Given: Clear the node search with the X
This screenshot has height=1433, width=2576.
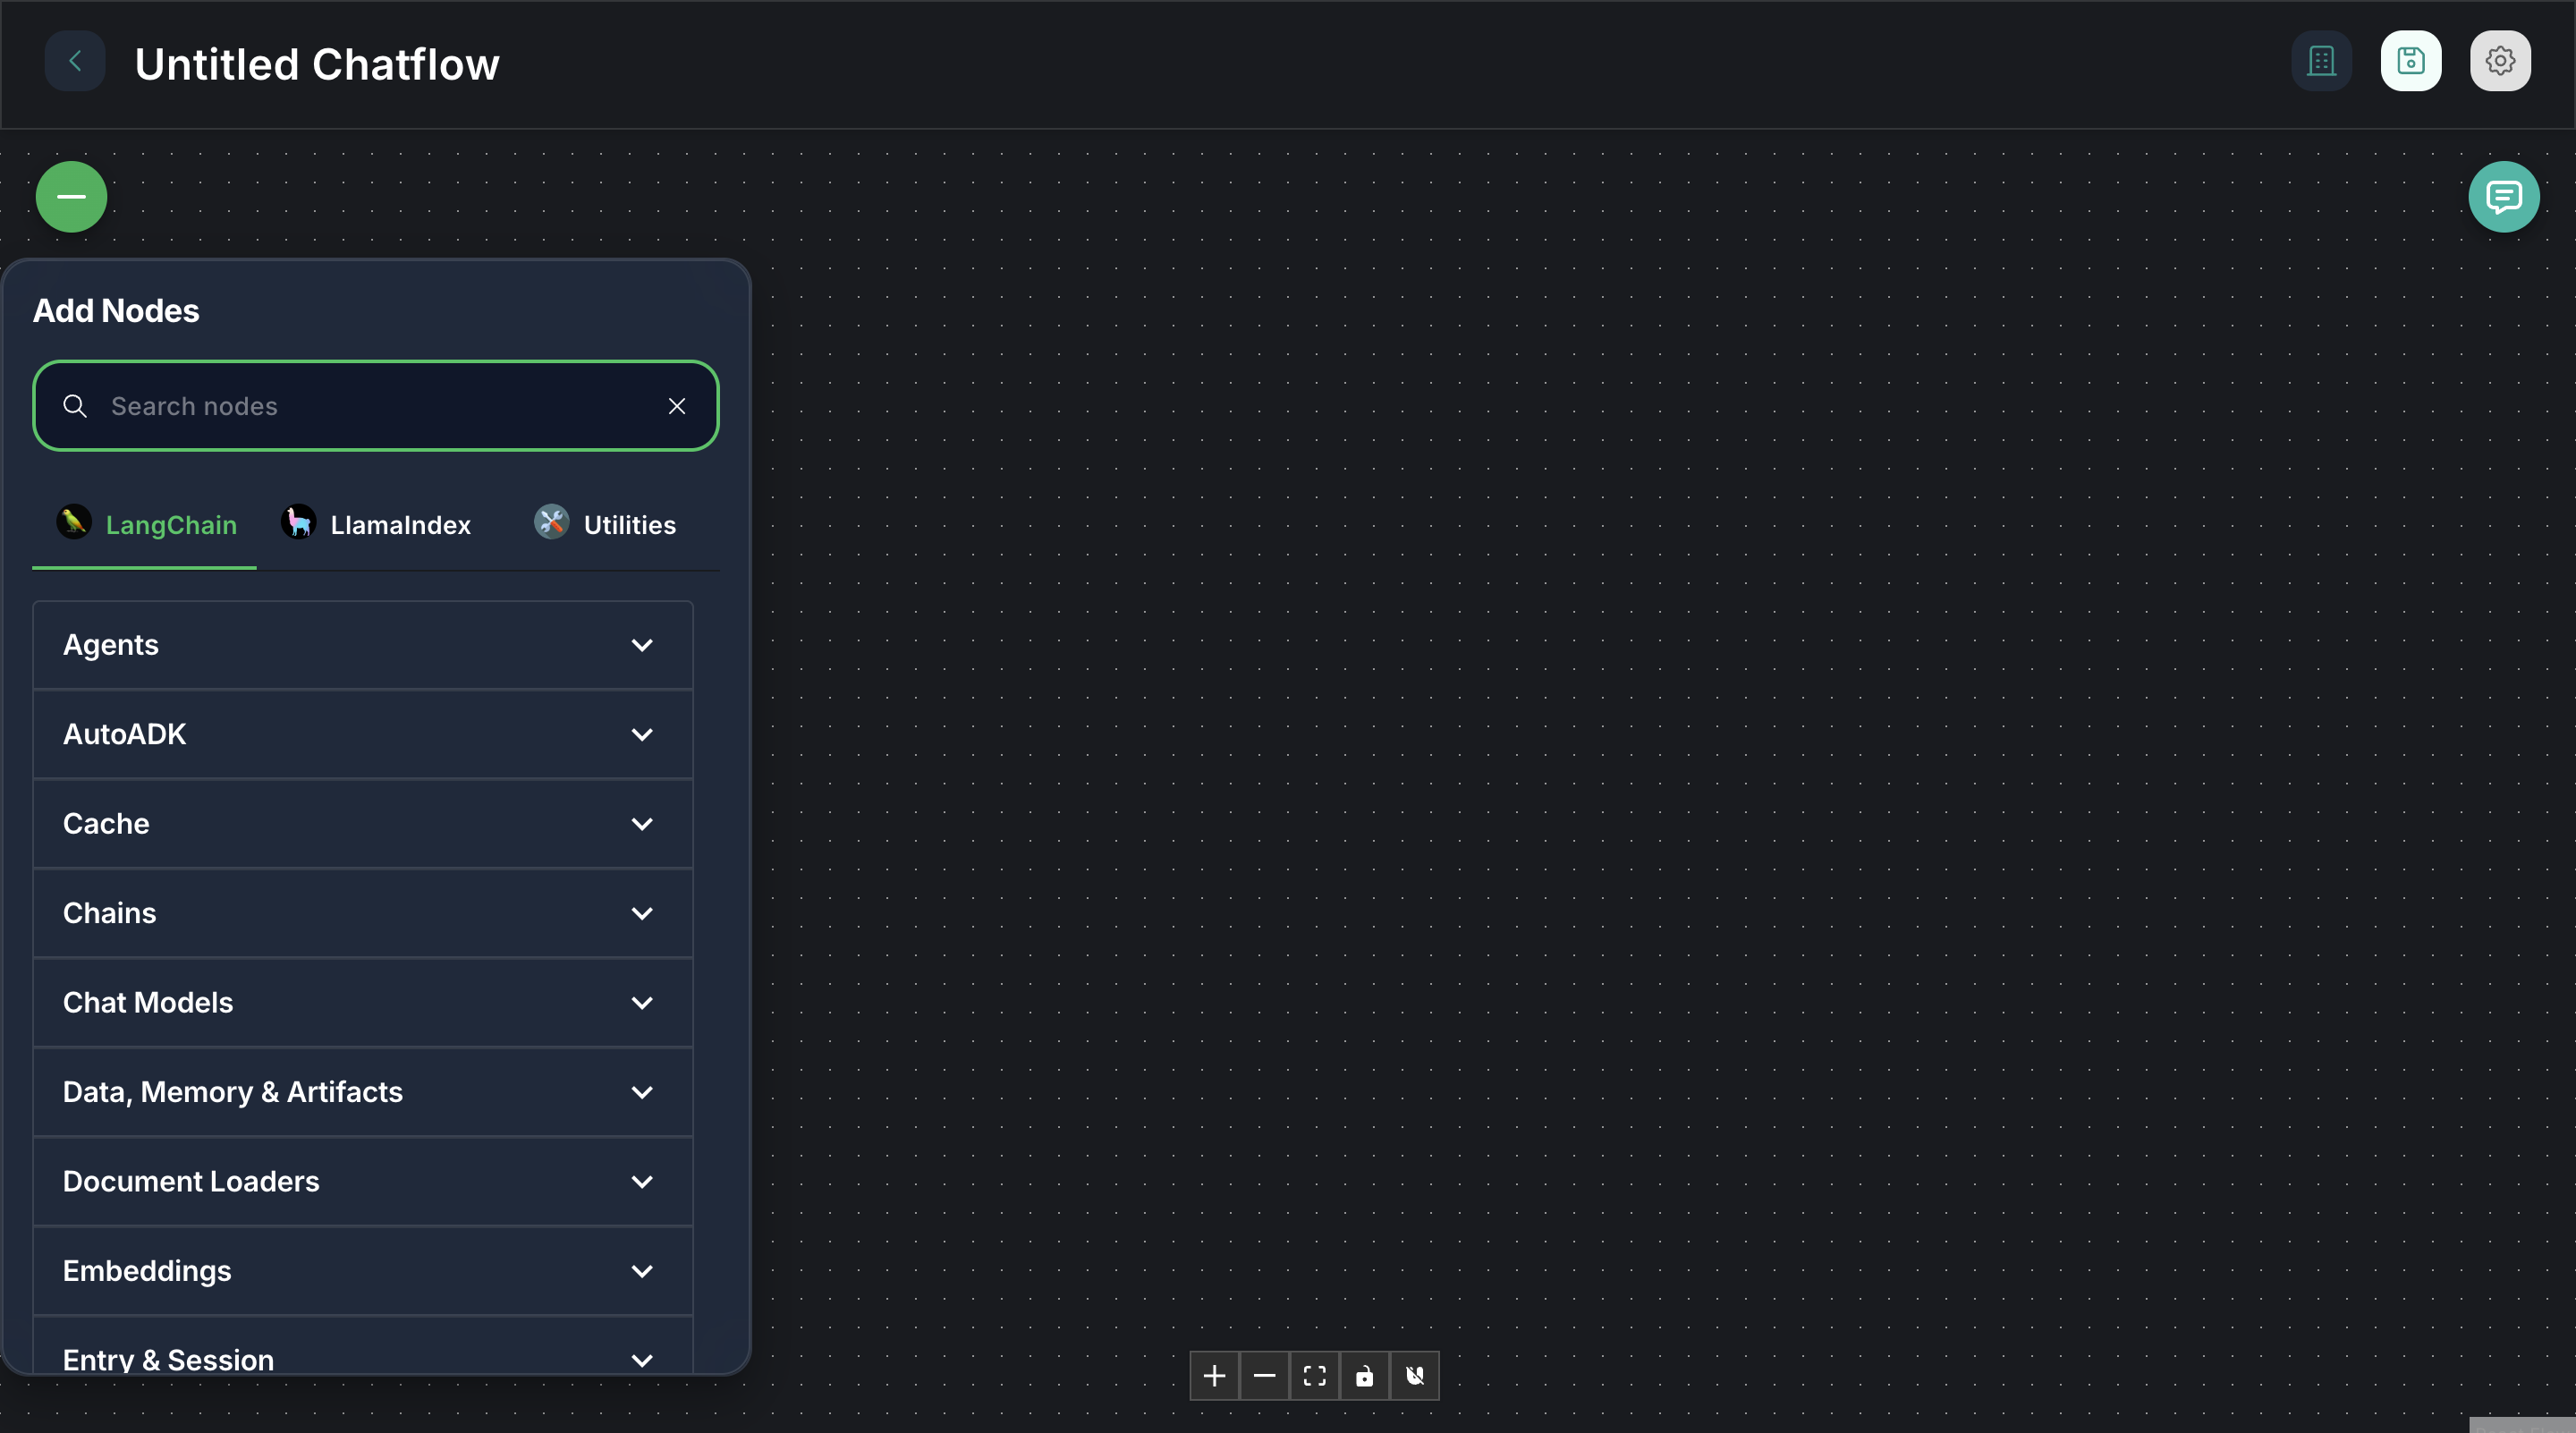Looking at the screenshot, I should 677,406.
